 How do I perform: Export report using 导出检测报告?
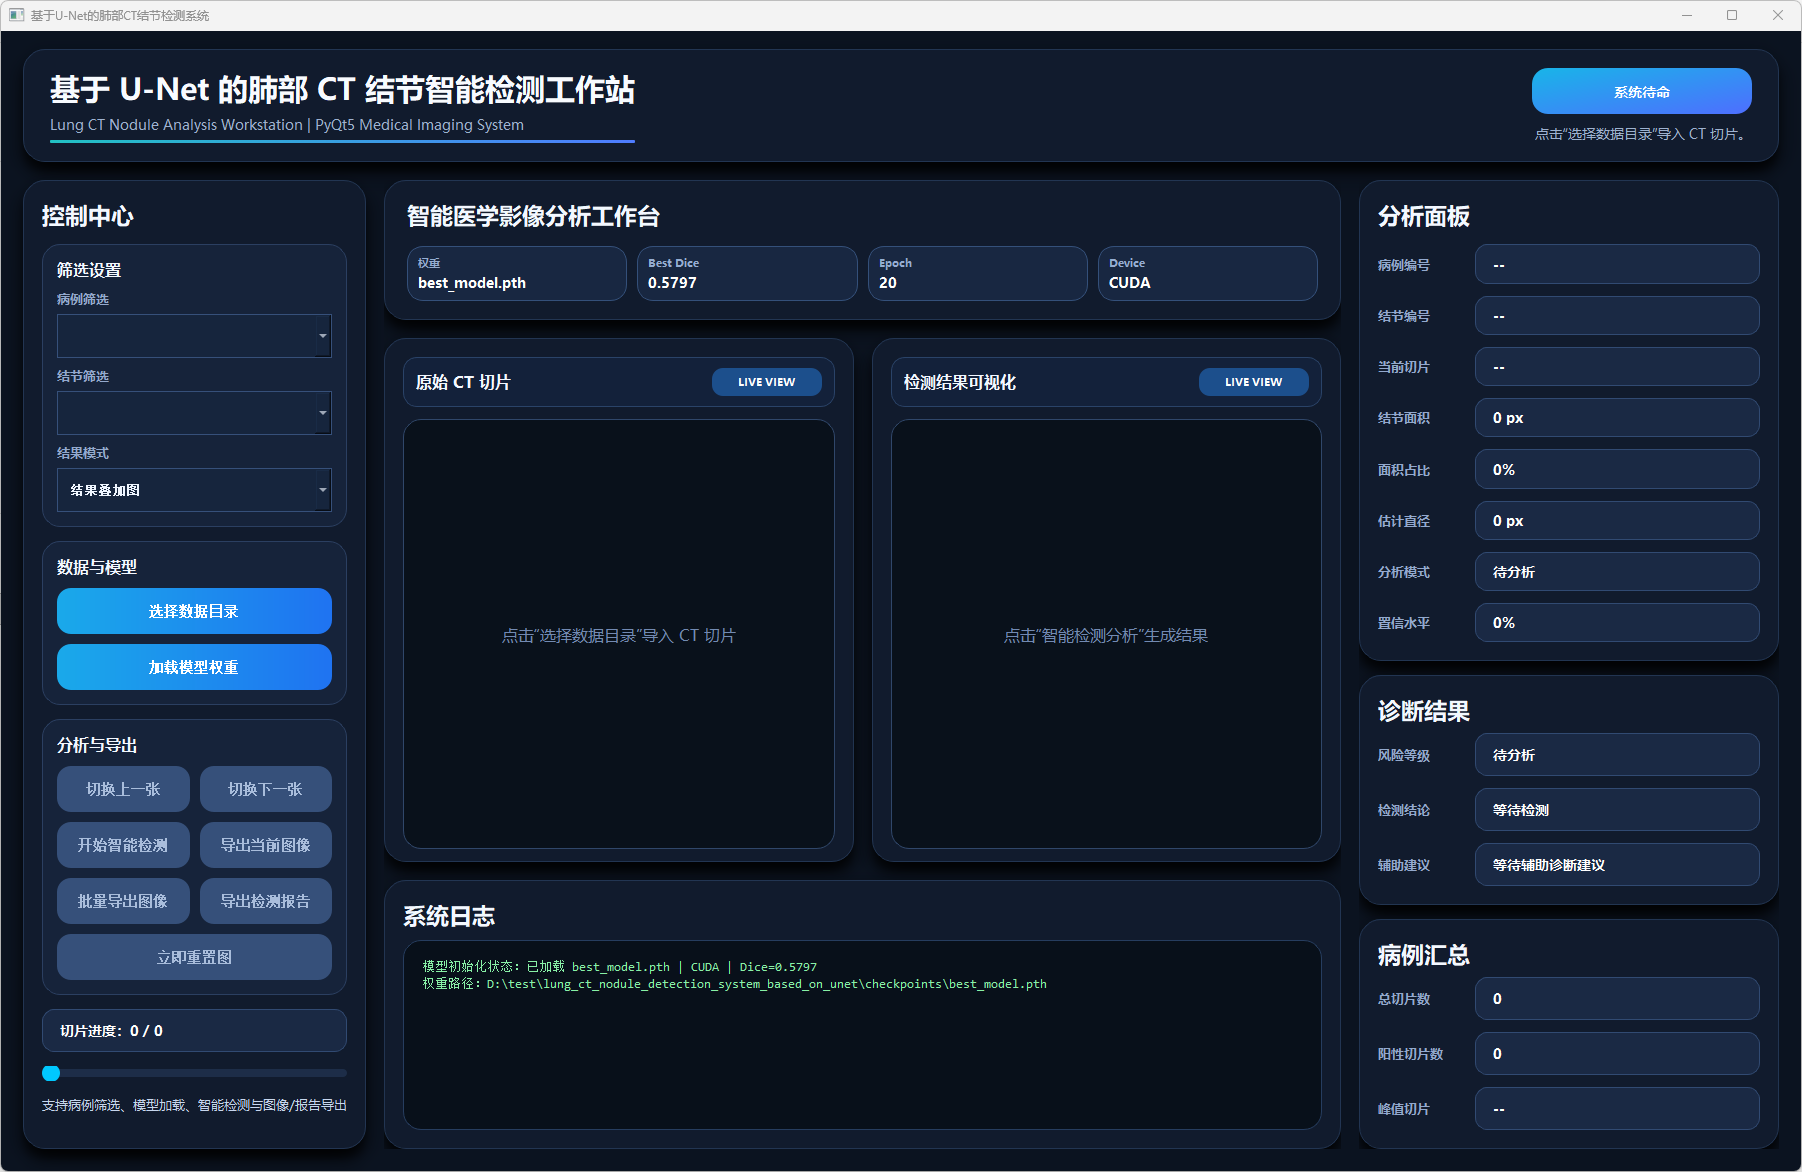point(265,901)
